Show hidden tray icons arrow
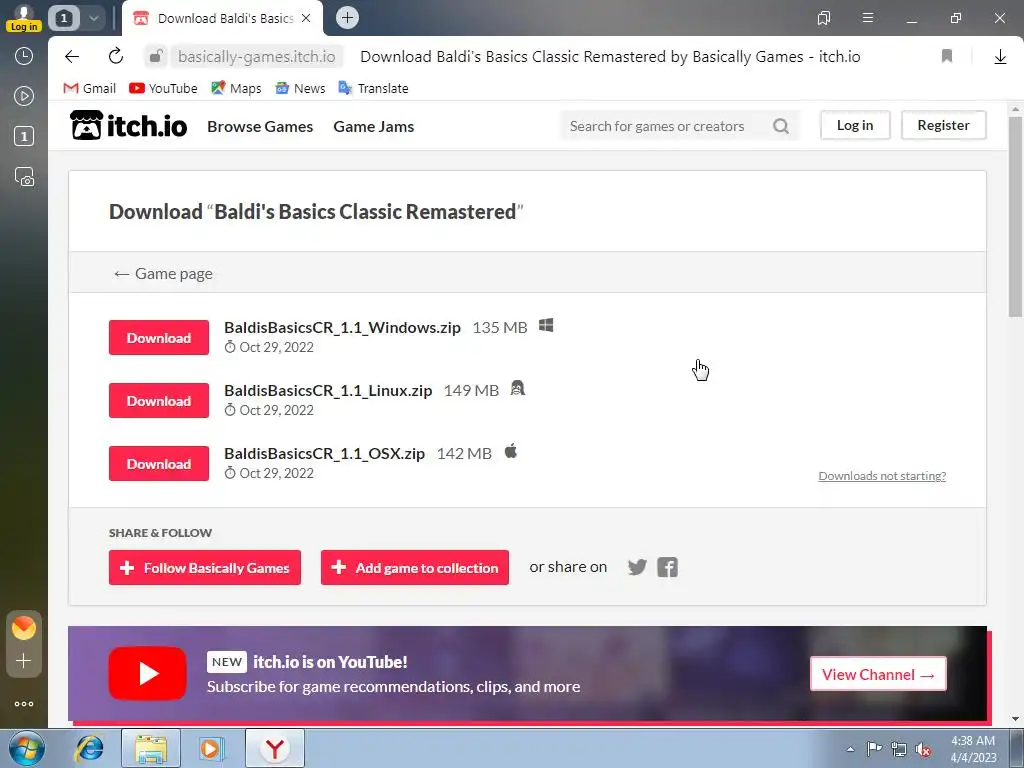Viewport: 1024px width, 768px height. [x=850, y=749]
